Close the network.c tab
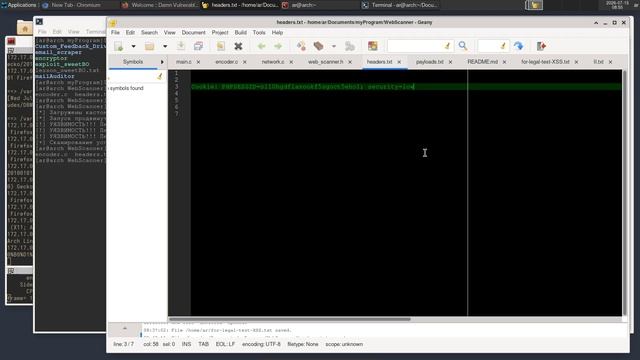 click(x=291, y=62)
